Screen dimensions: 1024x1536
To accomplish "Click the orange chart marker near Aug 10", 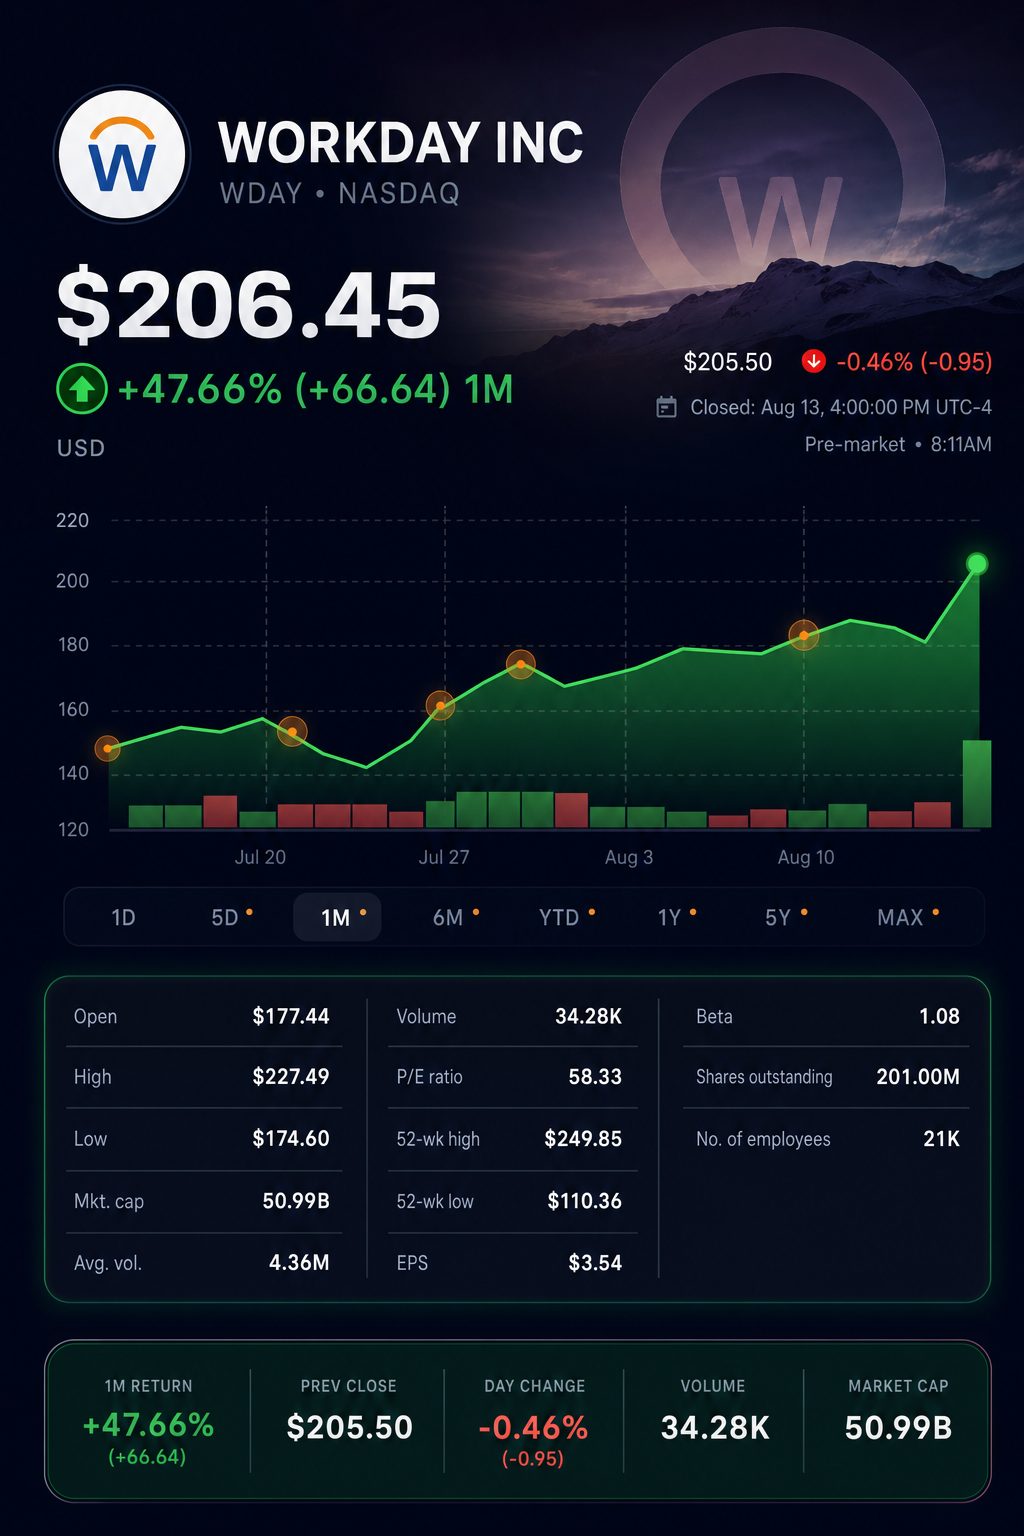I will pos(804,635).
